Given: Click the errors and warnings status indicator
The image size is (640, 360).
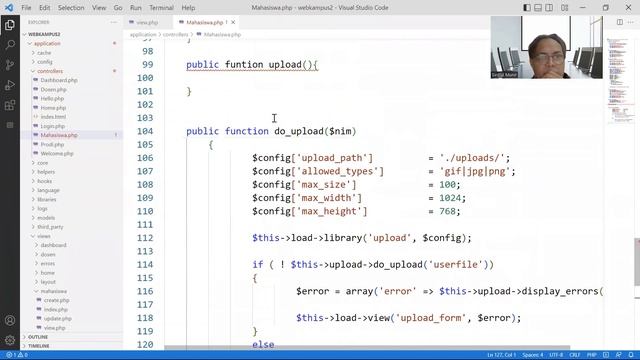Looking at the screenshot, I should tap(17, 355).
